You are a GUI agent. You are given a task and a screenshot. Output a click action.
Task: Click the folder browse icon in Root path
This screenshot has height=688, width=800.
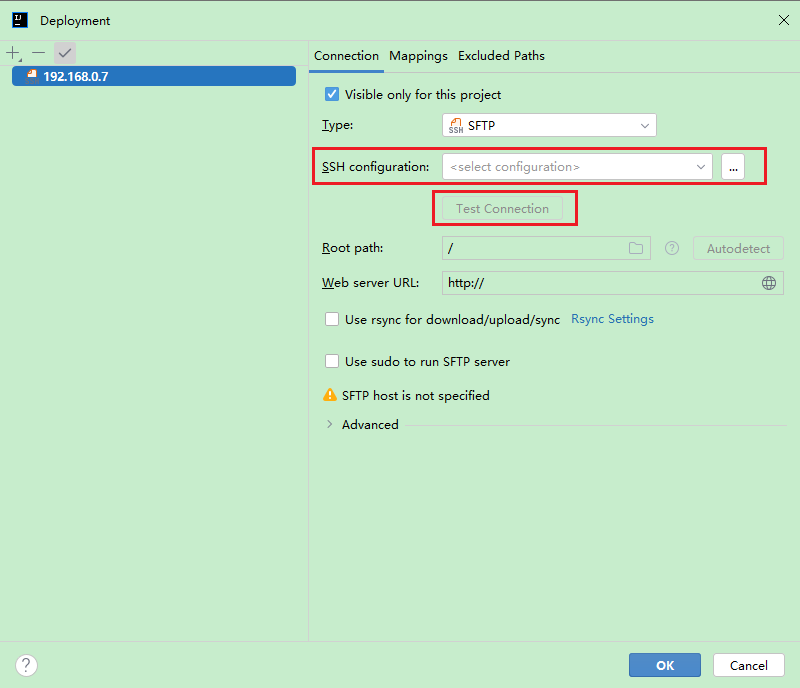click(x=636, y=248)
